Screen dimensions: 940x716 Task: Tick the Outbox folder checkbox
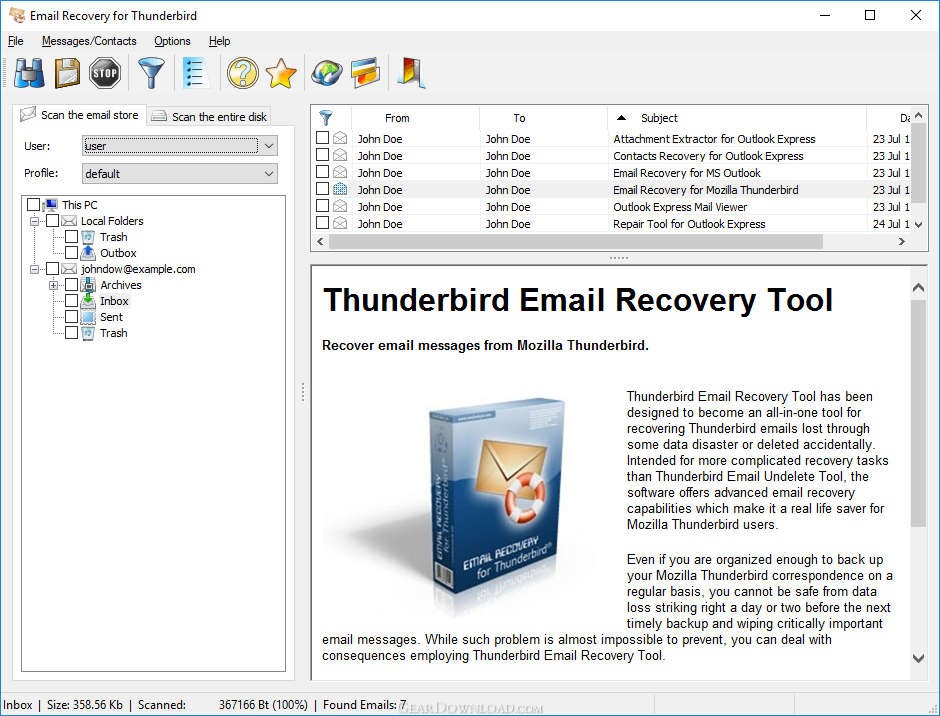(x=71, y=252)
